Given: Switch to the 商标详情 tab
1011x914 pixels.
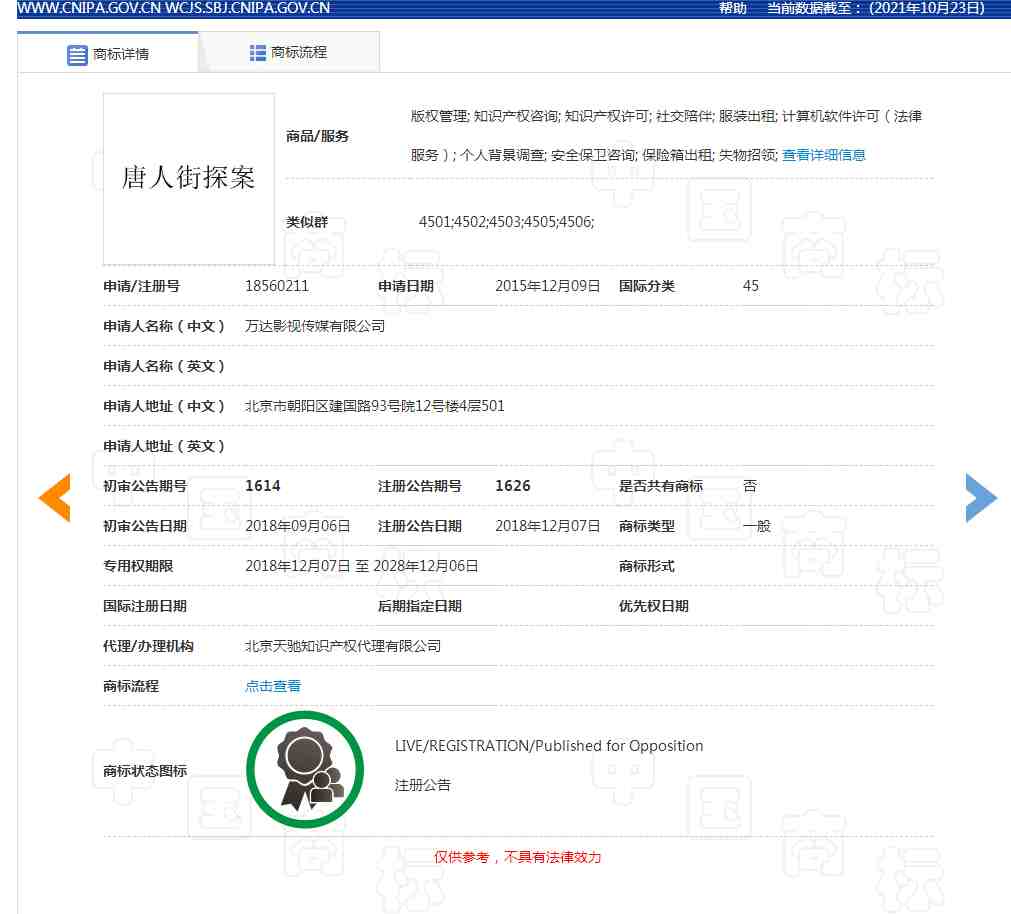Looking at the screenshot, I should pyautogui.click(x=108, y=52).
